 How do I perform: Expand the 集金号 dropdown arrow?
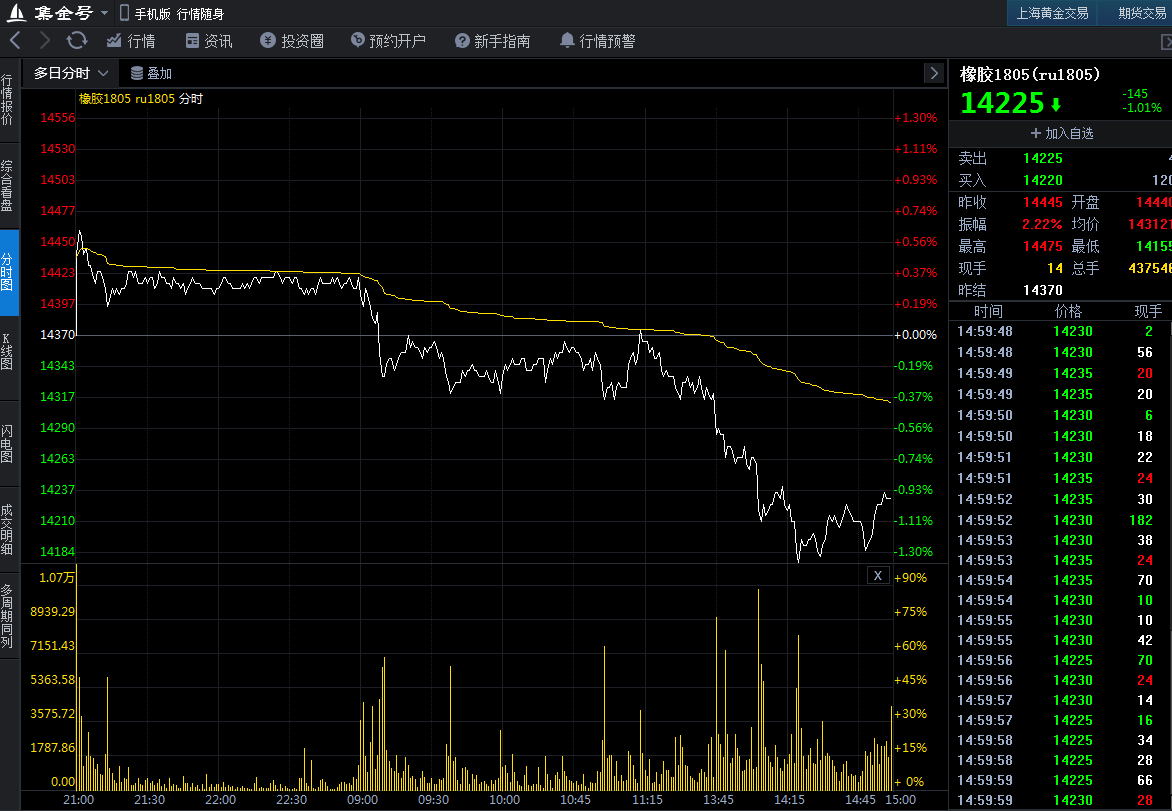point(104,13)
